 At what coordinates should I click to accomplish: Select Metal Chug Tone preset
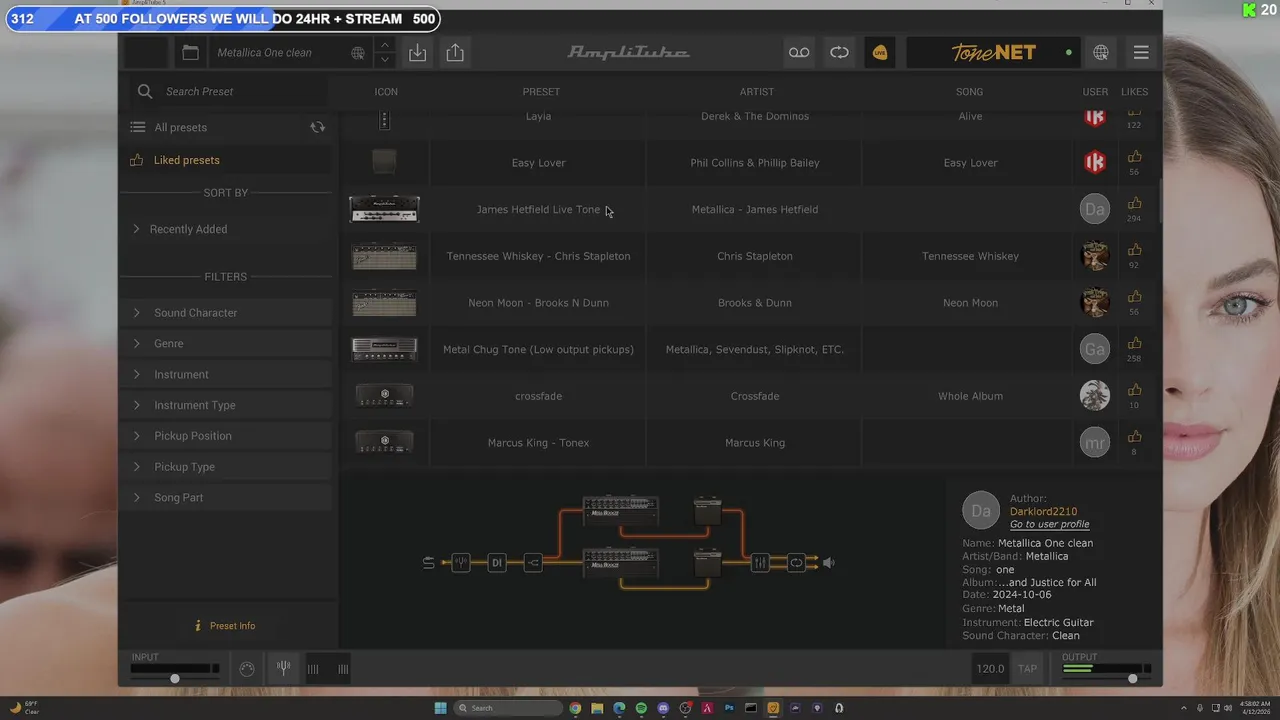pyautogui.click(x=750, y=350)
